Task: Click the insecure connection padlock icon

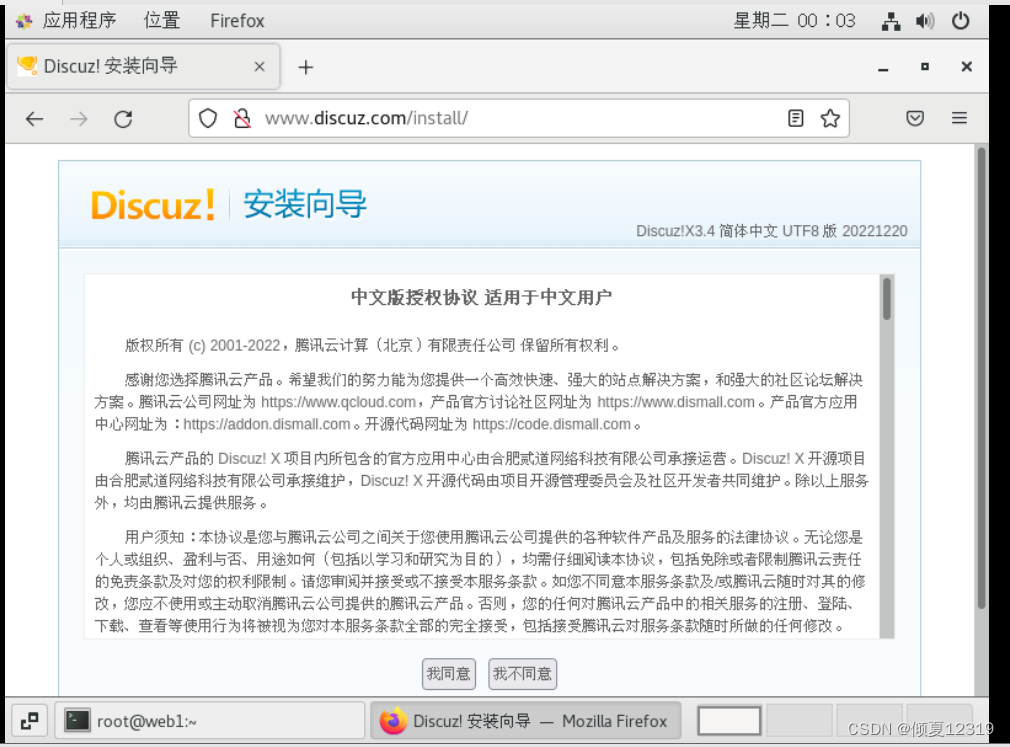Action: pyautogui.click(x=242, y=118)
